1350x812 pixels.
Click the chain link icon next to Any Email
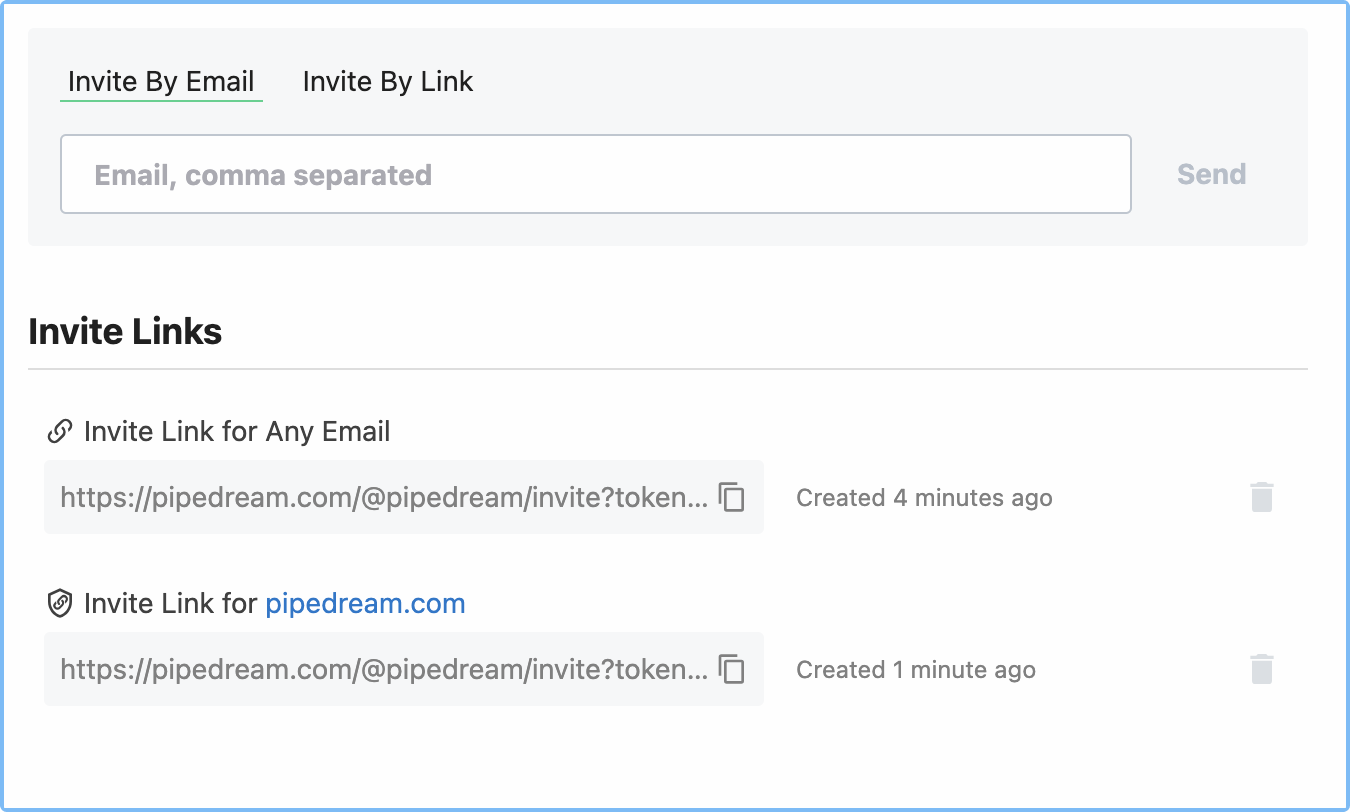(x=62, y=430)
